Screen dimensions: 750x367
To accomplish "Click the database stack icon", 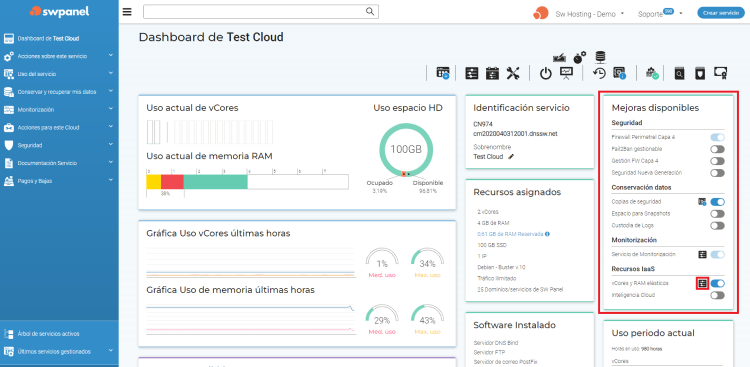I will (600, 57).
